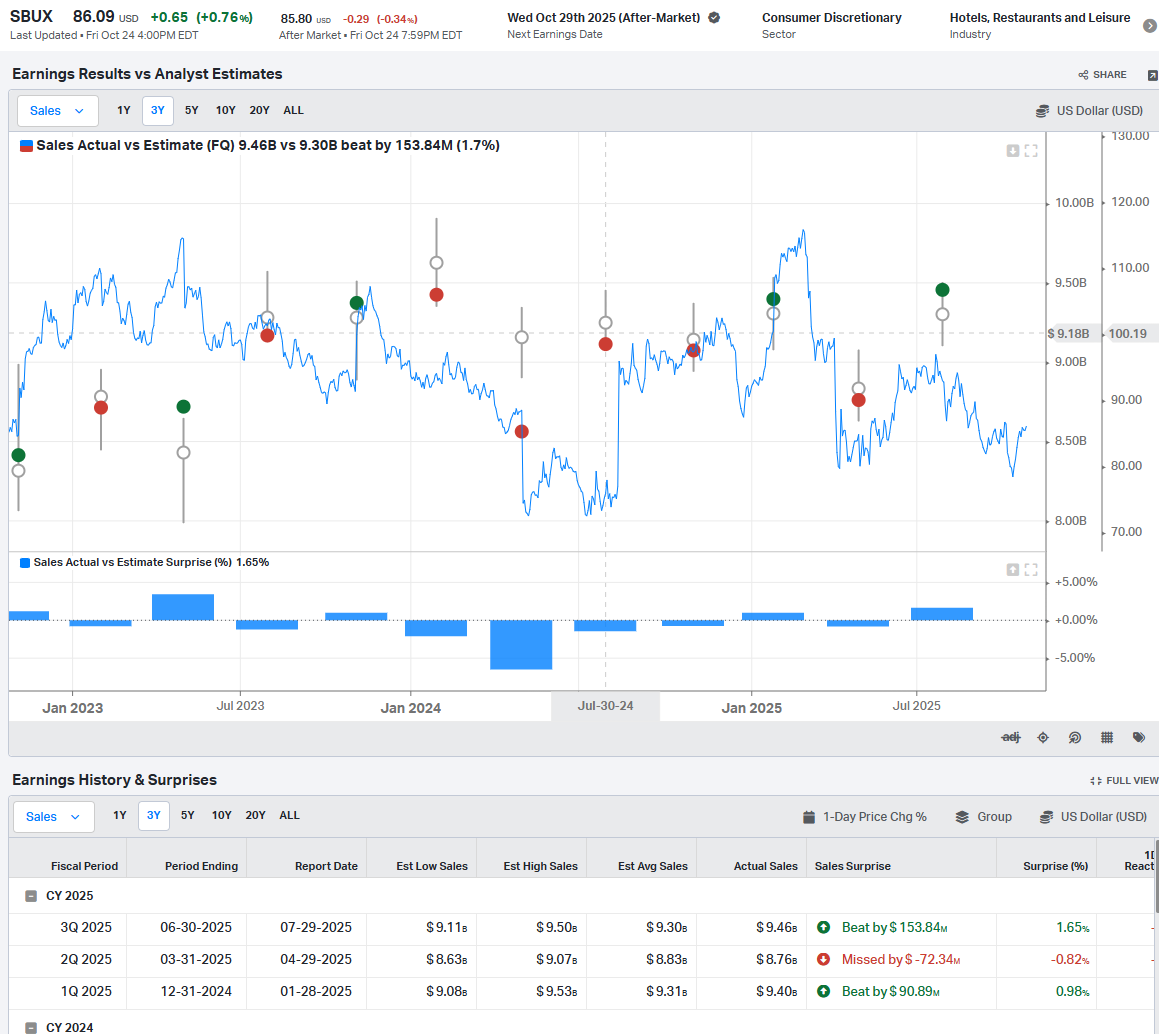Viewport: 1159px width, 1034px height.
Task: Click the big negative surprise bar below -5.00%
Action: tap(521, 644)
